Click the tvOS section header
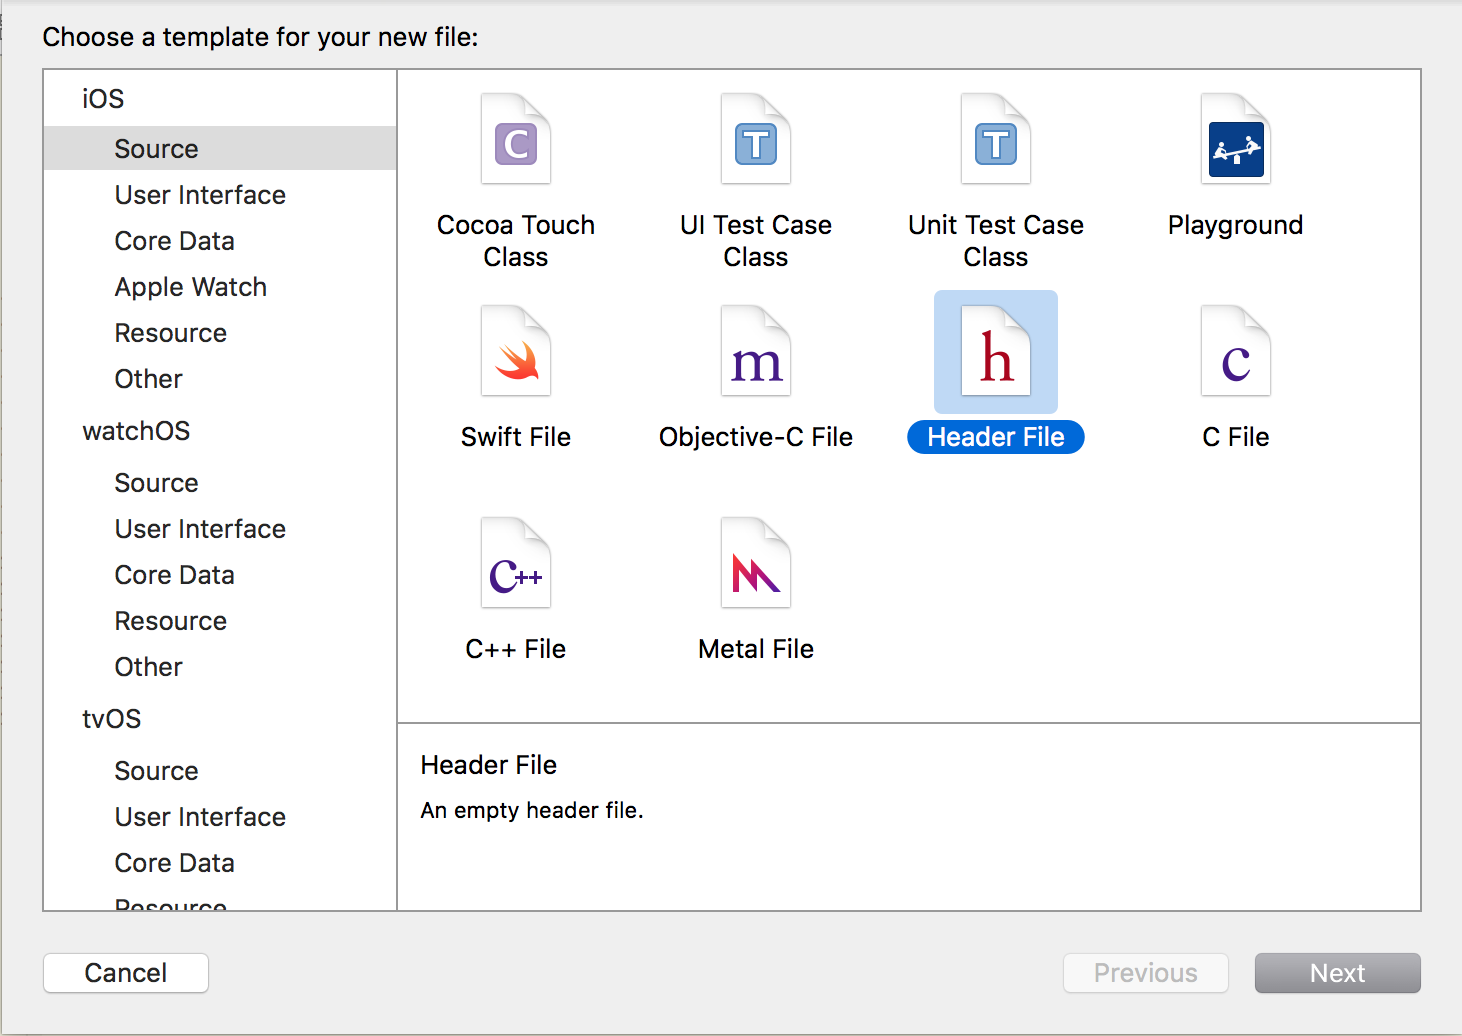Image resolution: width=1462 pixels, height=1036 pixels. [x=111, y=719]
